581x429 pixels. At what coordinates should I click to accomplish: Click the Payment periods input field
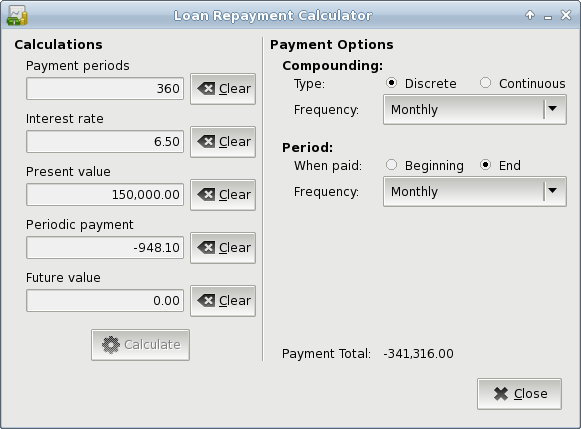(105, 89)
